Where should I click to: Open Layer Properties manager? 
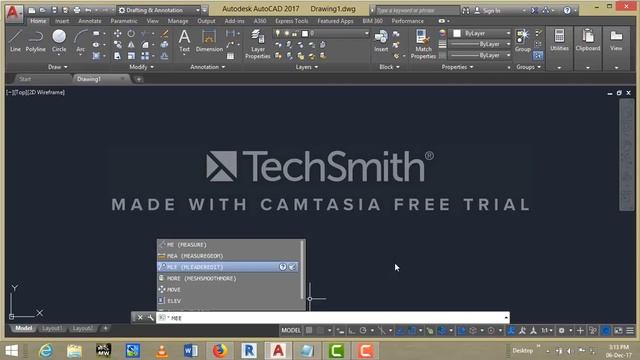pos(258,44)
